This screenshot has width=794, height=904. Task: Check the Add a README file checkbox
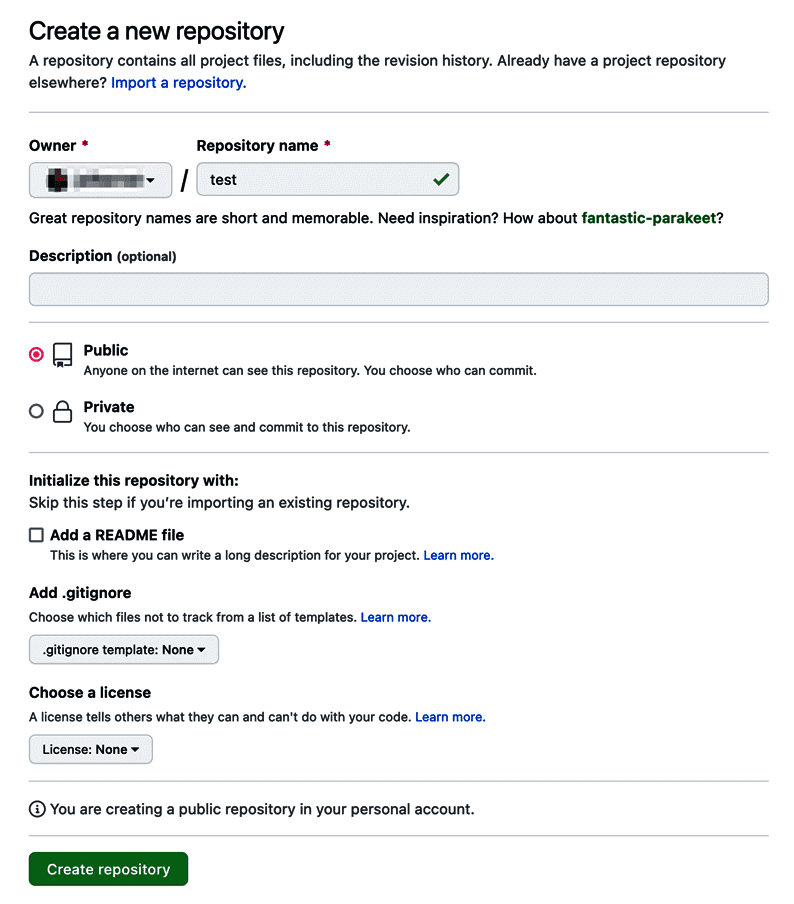coord(37,534)
